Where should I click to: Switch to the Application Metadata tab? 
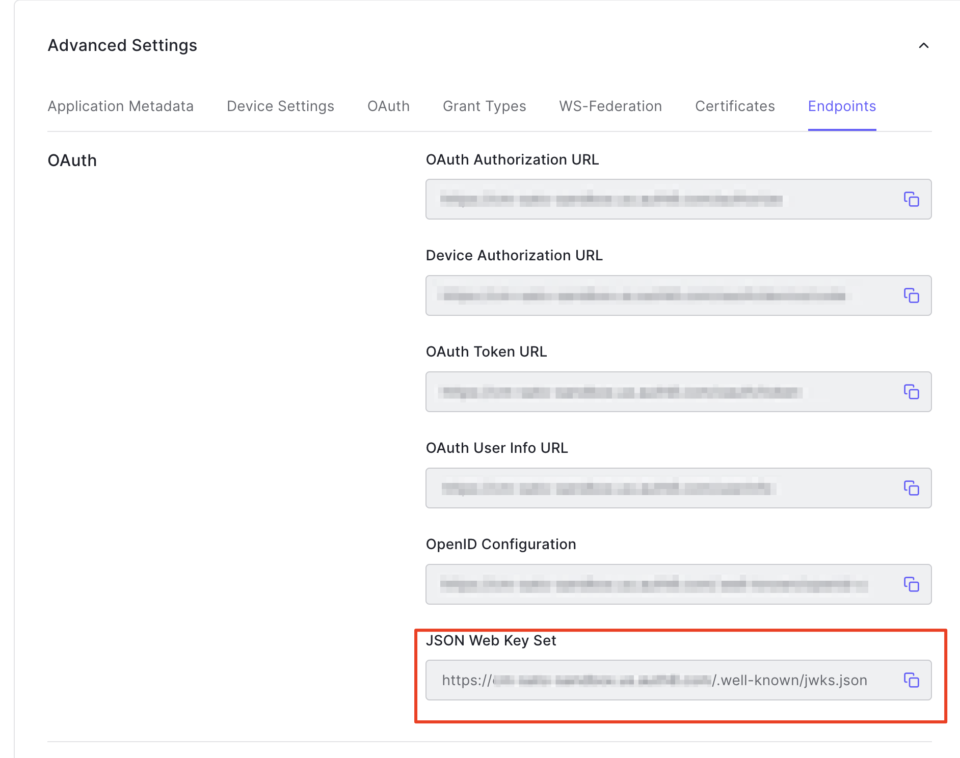[x=120, y=105]
